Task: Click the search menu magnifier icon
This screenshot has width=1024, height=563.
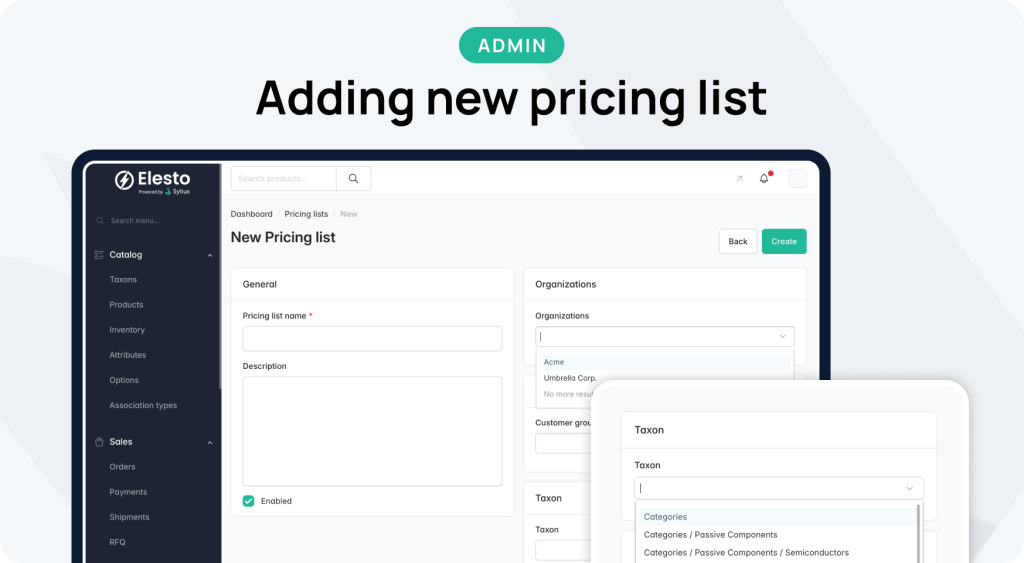Action: [x=100, y=221]
